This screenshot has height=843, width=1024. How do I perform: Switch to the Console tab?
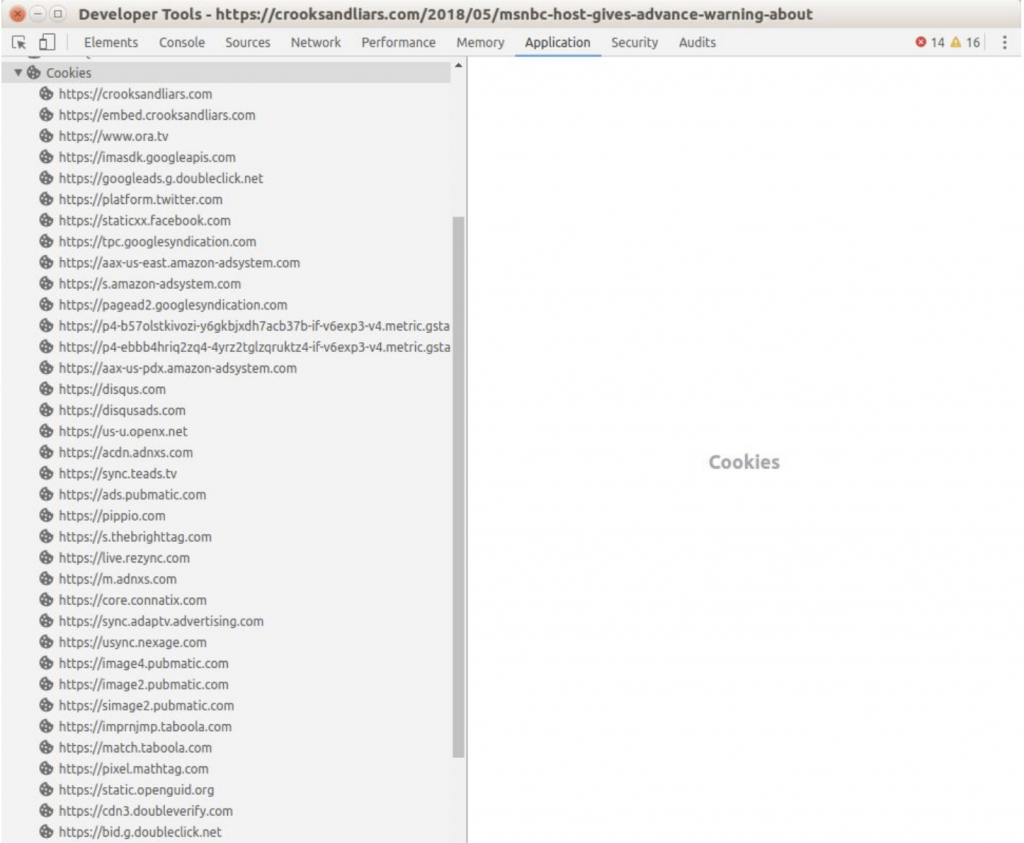pos(182,42)
